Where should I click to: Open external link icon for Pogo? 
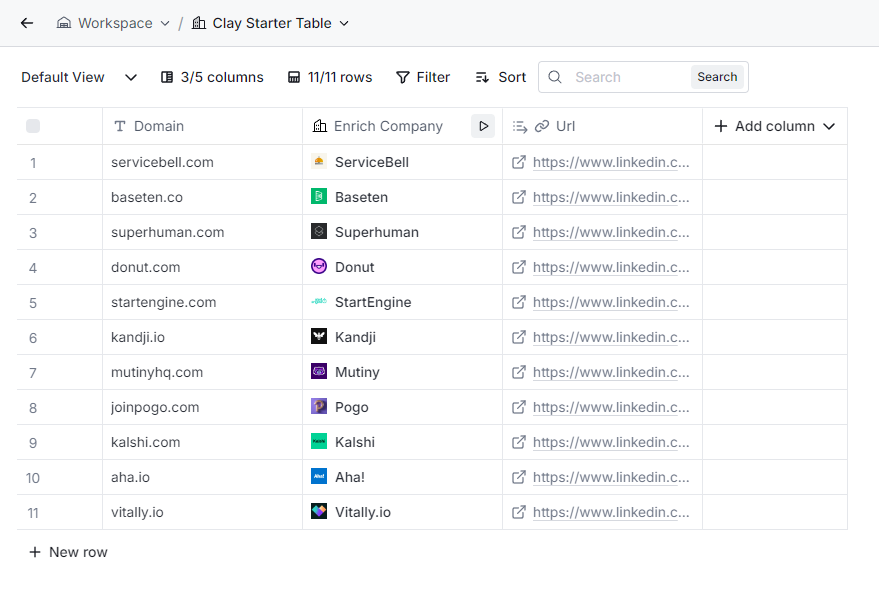click(519, 407)
